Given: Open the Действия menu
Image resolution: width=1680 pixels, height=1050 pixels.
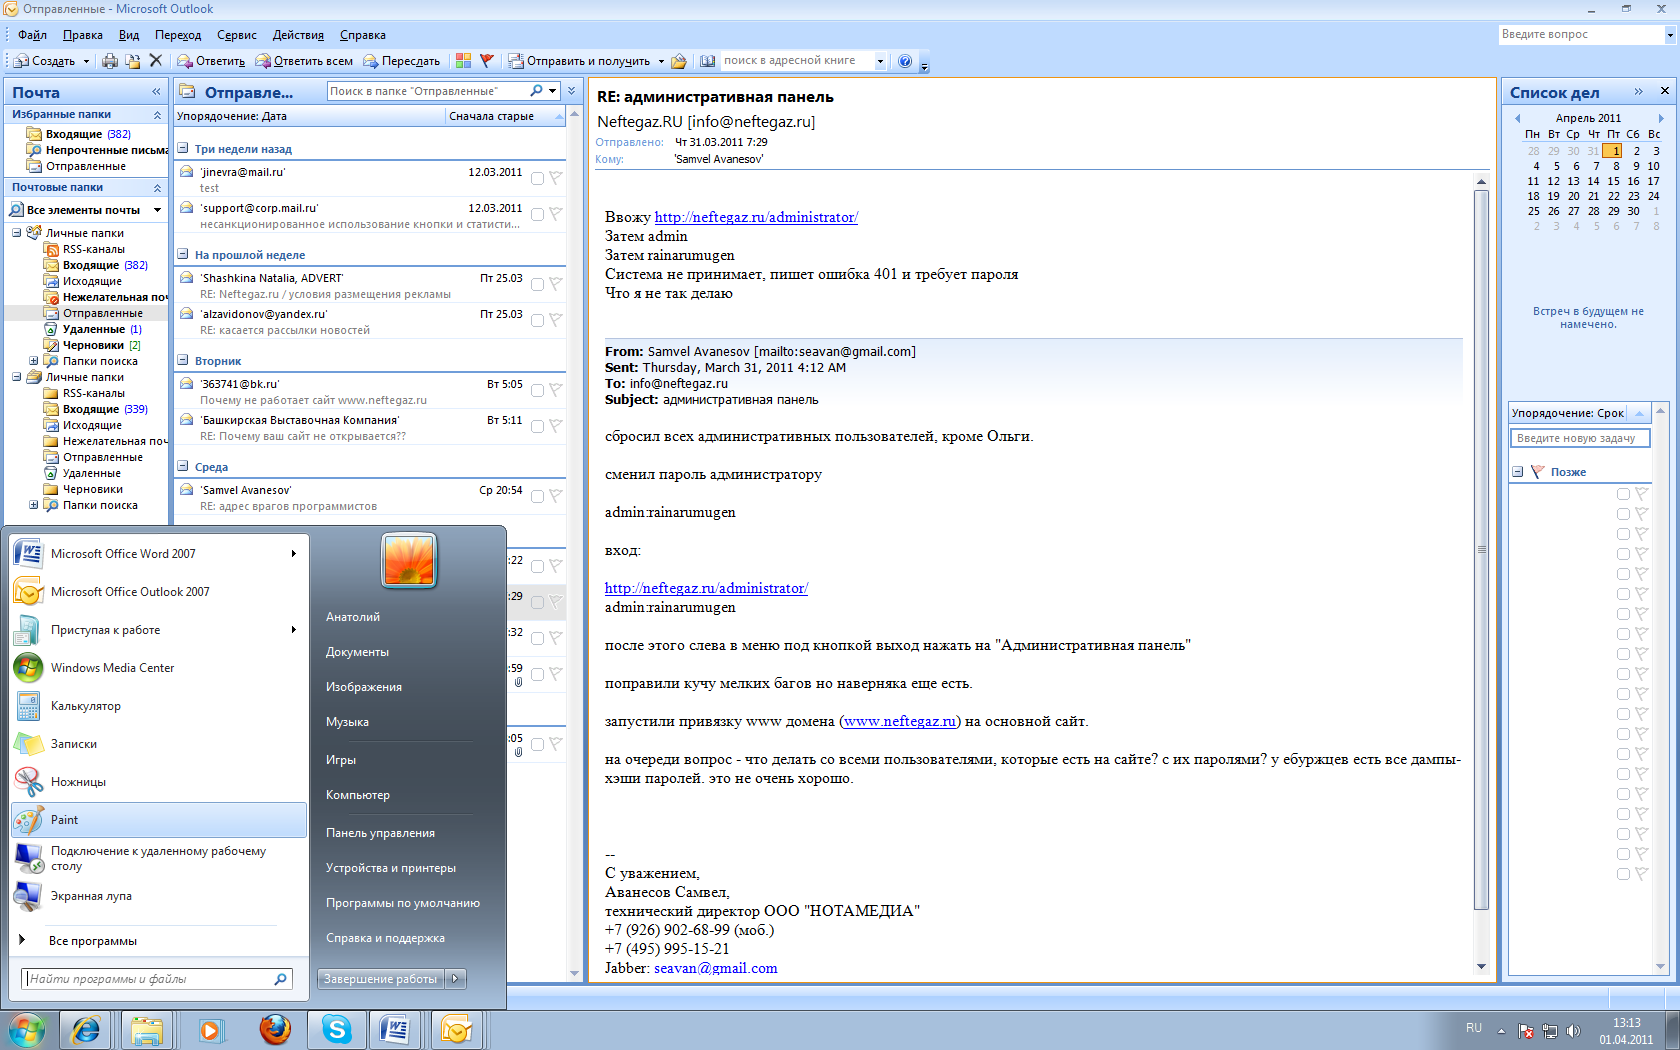Looking at the screenshot, I should [298, 35].
